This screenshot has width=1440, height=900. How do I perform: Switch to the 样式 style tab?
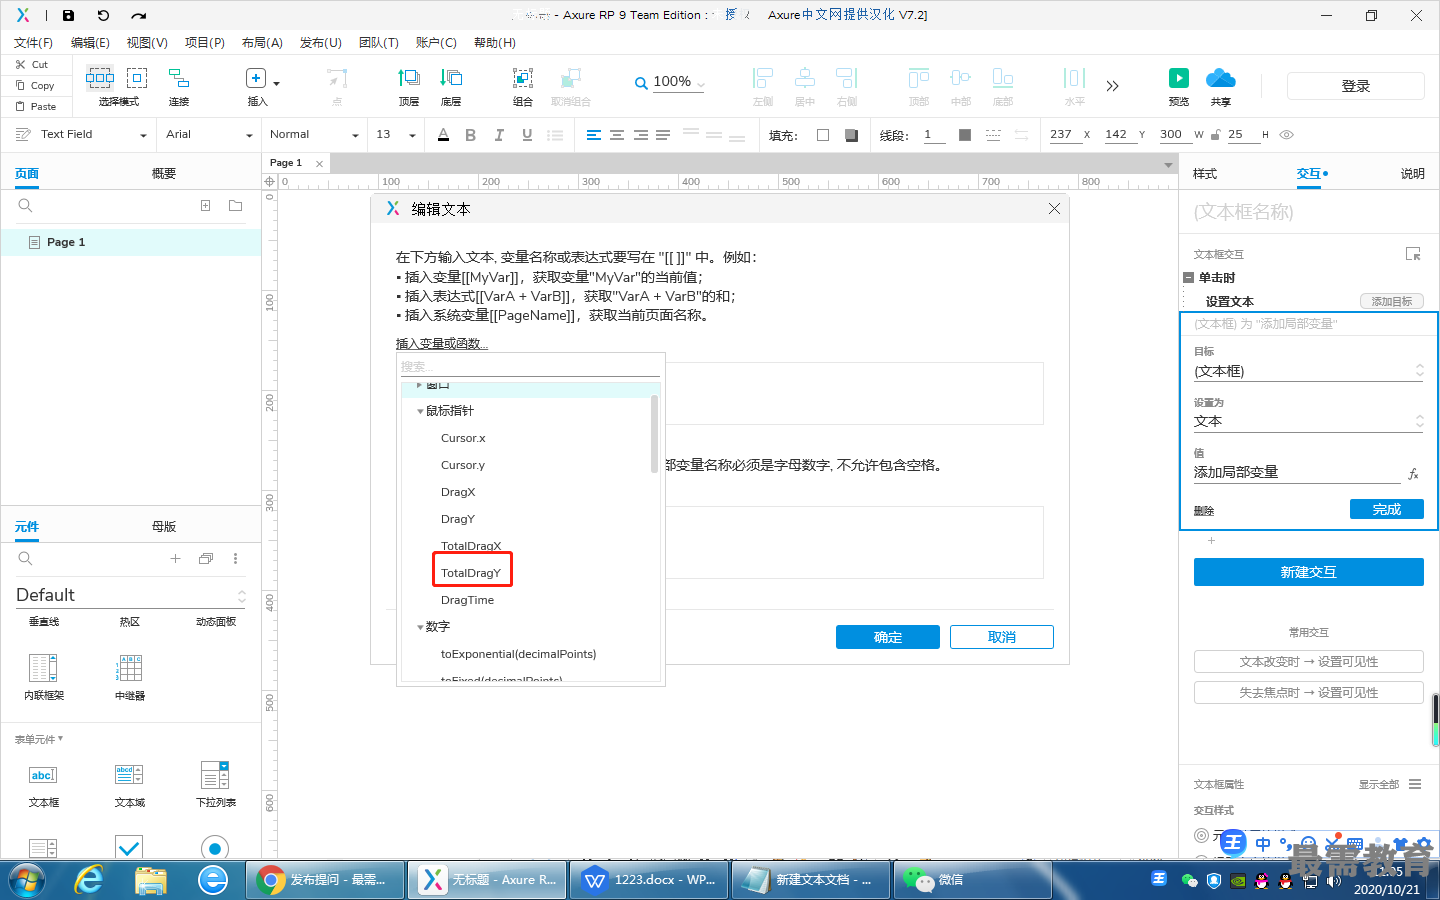point(1205,174)
